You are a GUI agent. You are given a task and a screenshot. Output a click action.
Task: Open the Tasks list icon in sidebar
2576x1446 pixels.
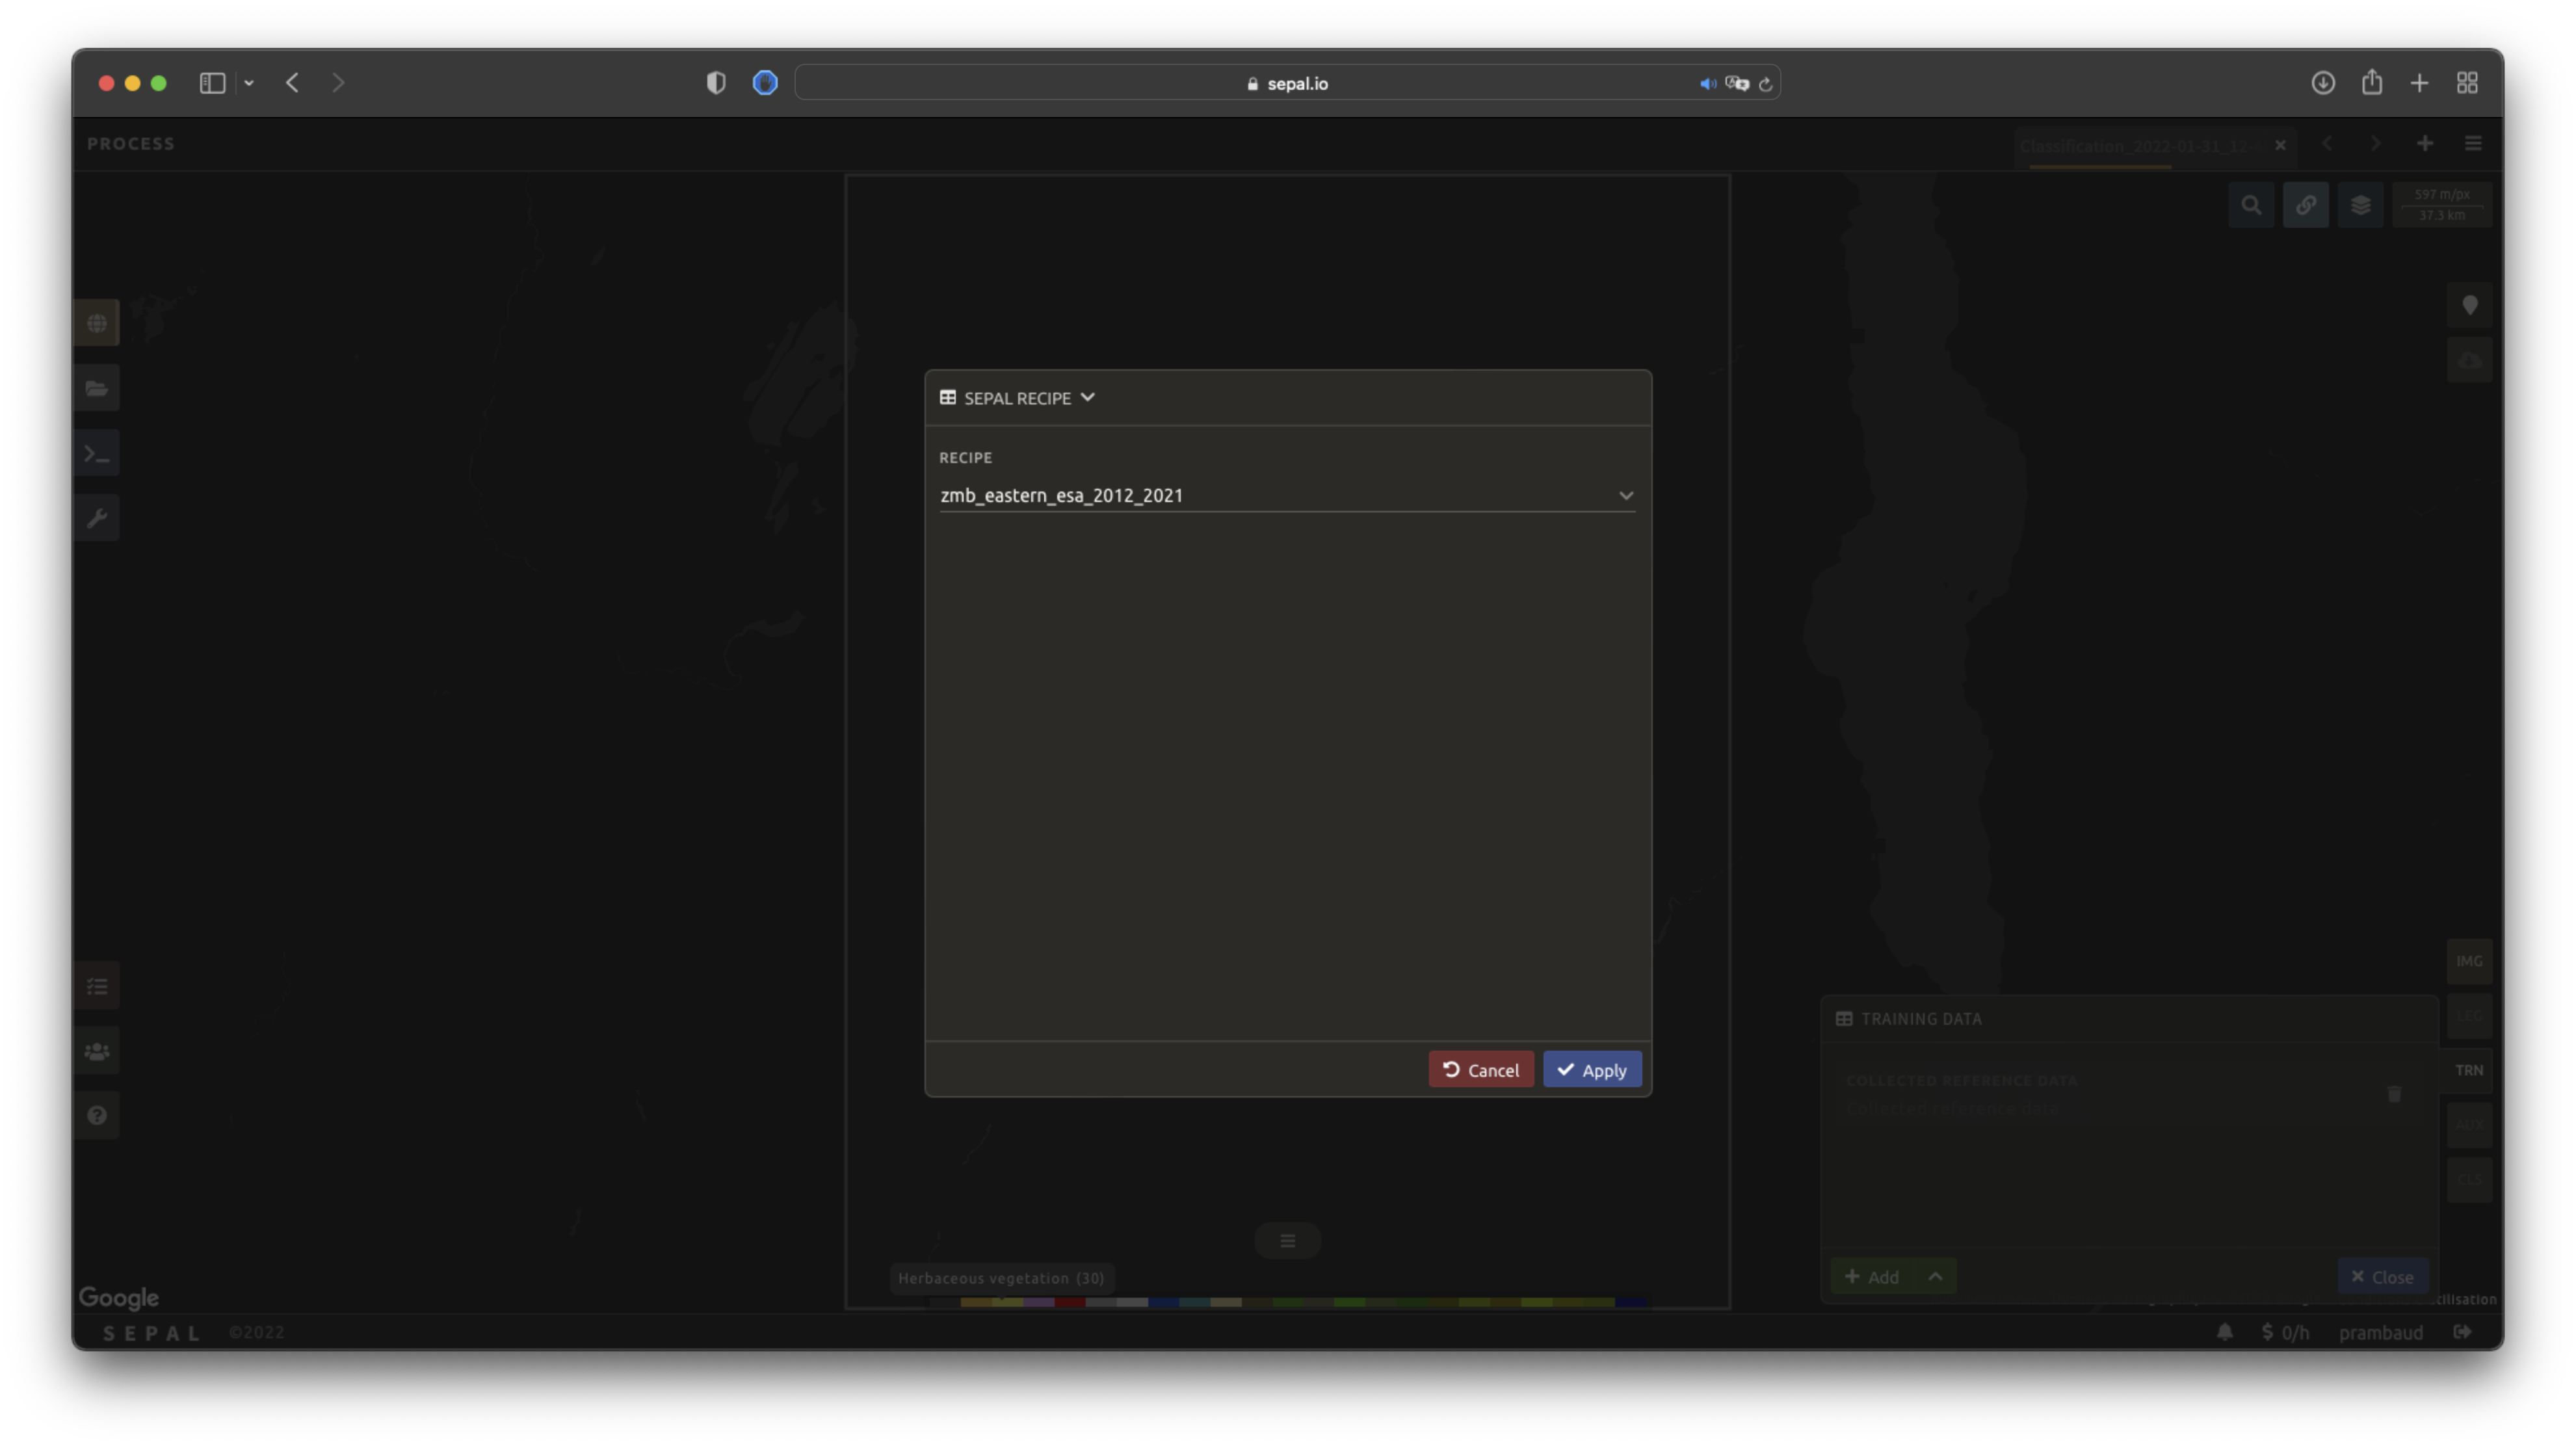click(x=97, y=987)
